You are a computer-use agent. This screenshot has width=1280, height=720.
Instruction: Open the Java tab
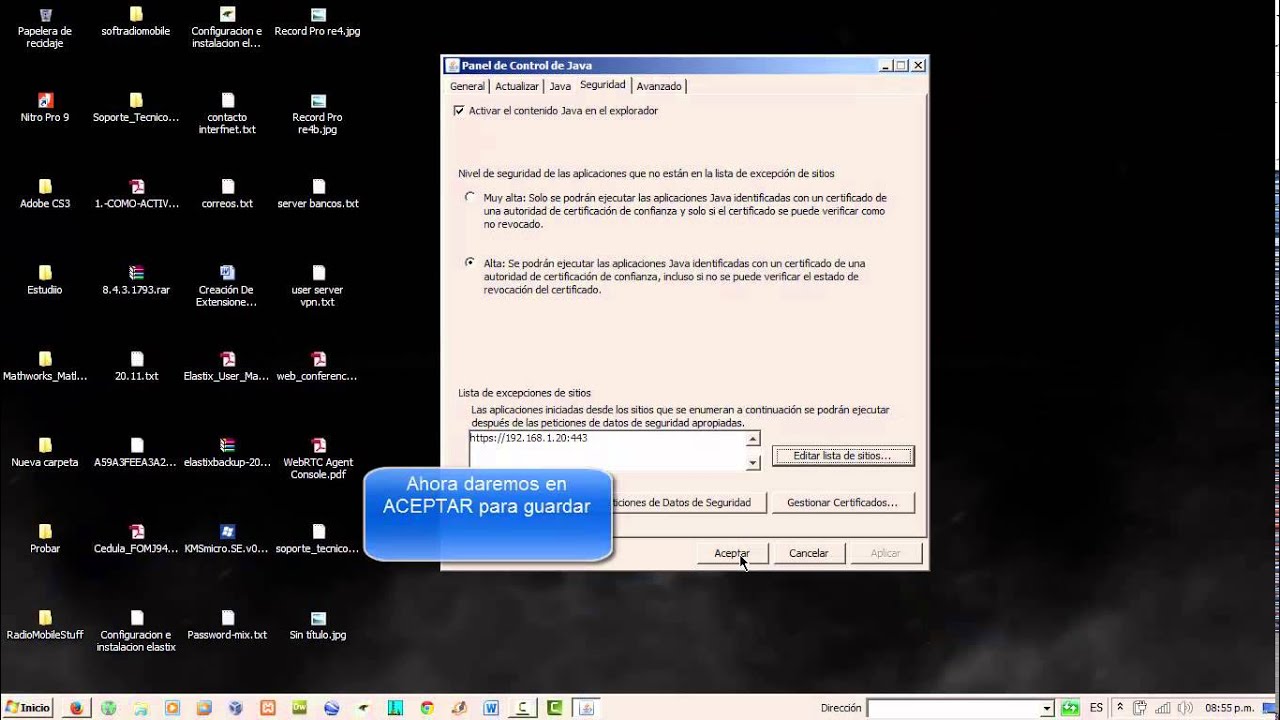coord(560,86)
